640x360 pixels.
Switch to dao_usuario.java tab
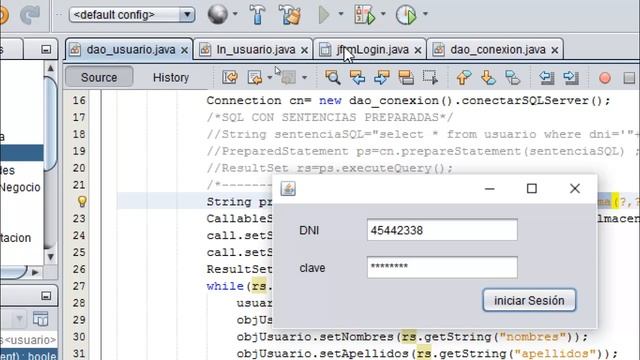pyautogui.click(x=129, y=50)
